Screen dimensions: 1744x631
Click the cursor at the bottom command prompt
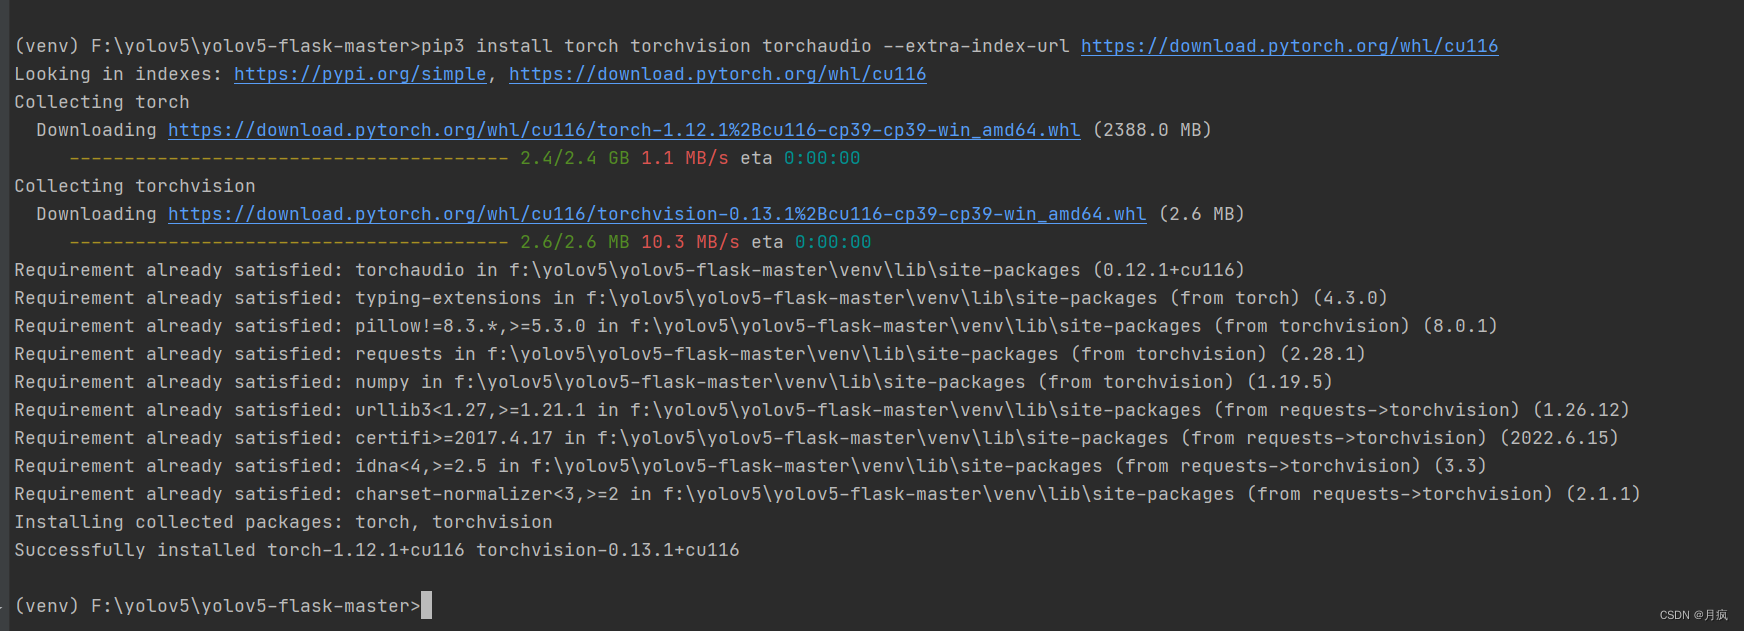click(x=427, y=605)
